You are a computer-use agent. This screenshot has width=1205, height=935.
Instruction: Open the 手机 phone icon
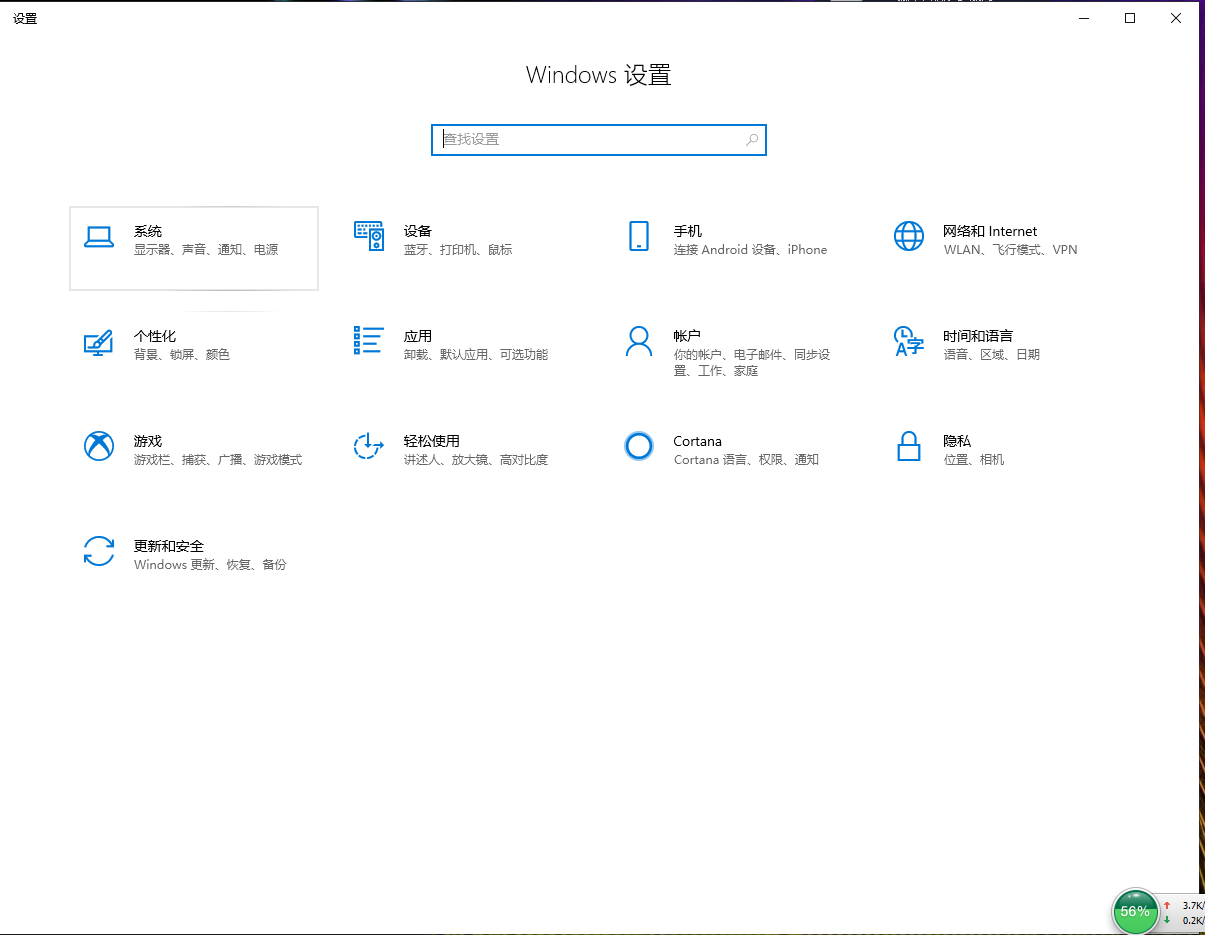[638, 236]
